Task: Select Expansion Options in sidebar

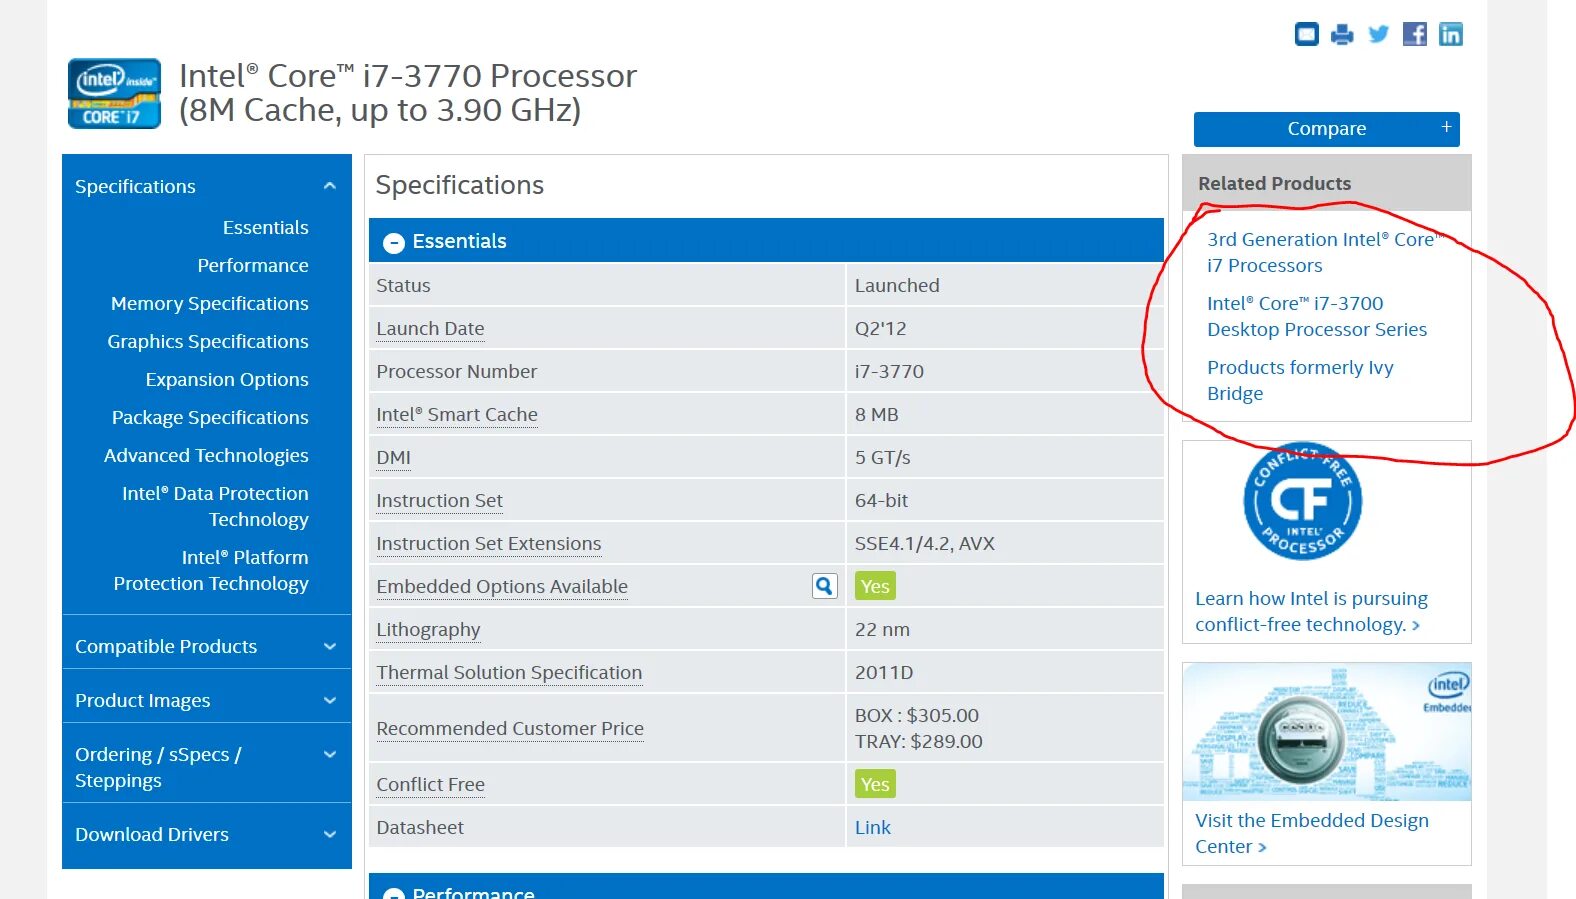Action: coord(227,380)
